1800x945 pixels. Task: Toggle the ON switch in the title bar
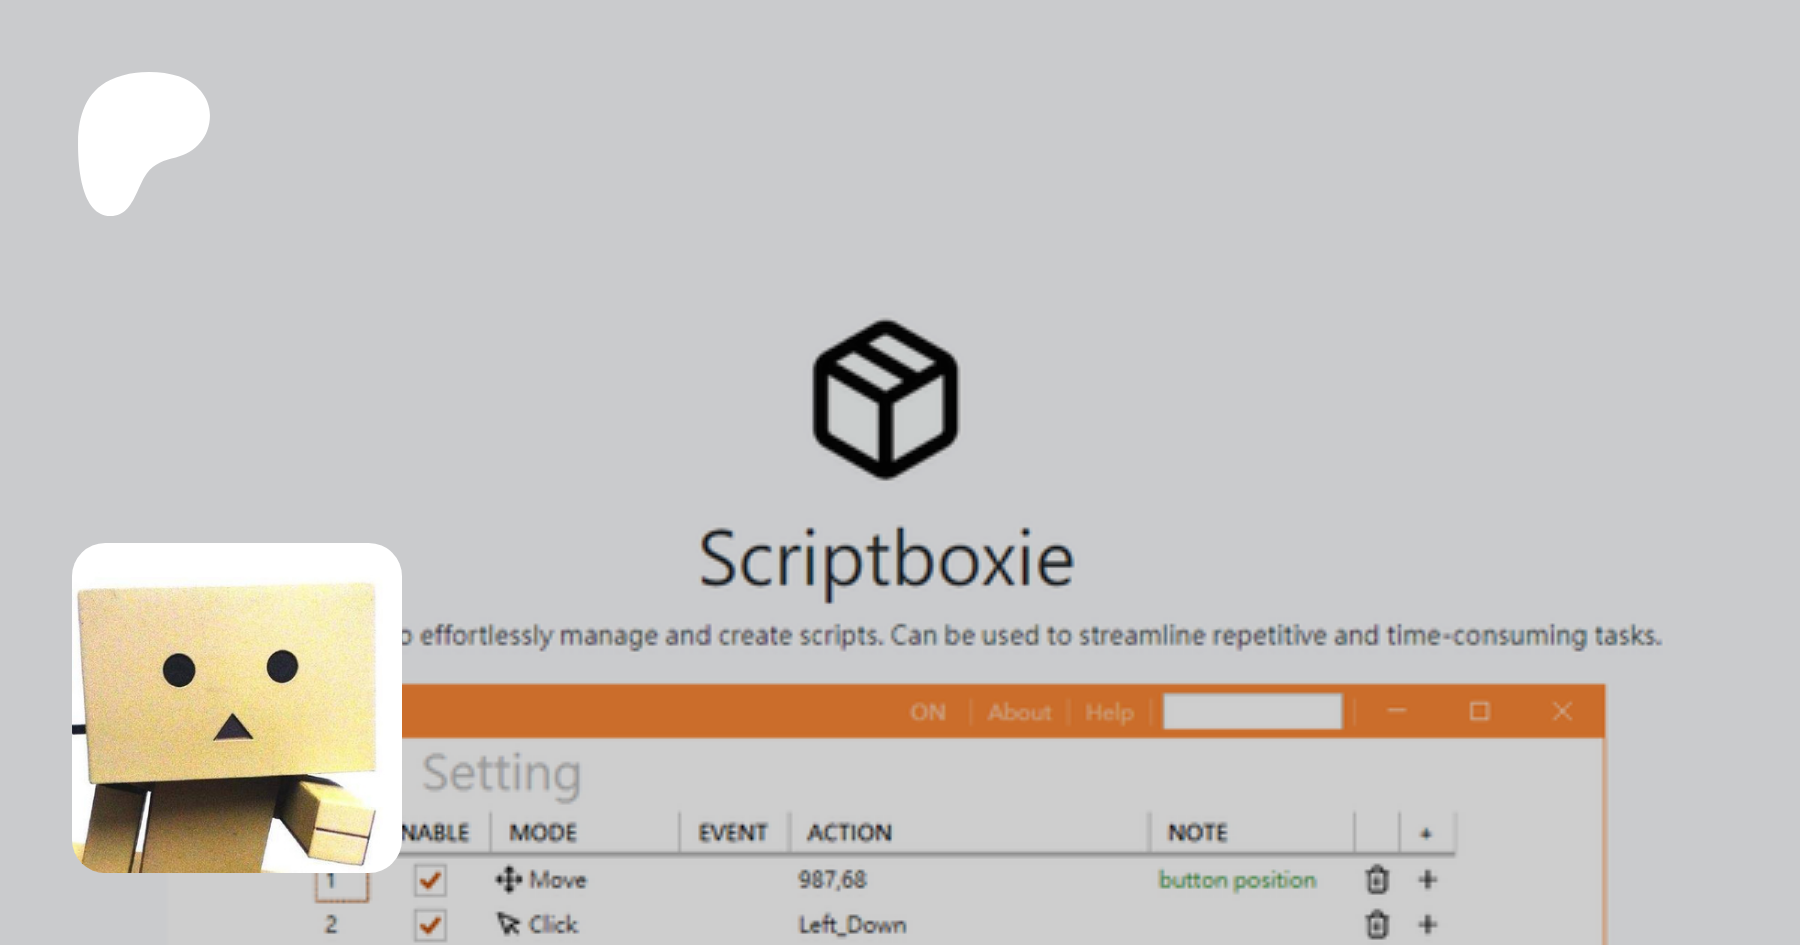click(x=927, y=712)
